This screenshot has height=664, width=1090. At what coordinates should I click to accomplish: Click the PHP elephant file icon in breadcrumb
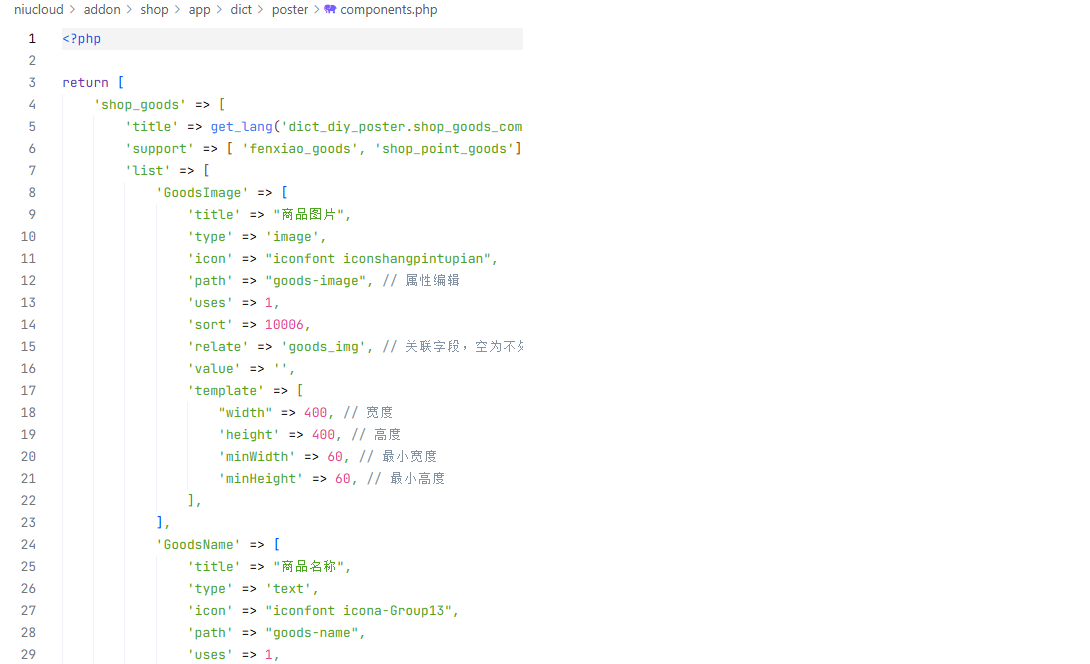[x=330, y=10]
